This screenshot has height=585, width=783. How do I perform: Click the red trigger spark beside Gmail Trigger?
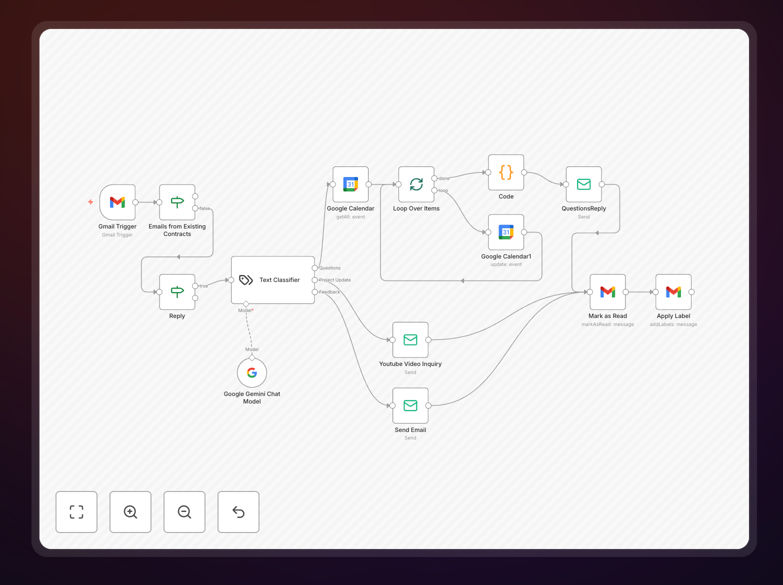click(90, 202)
